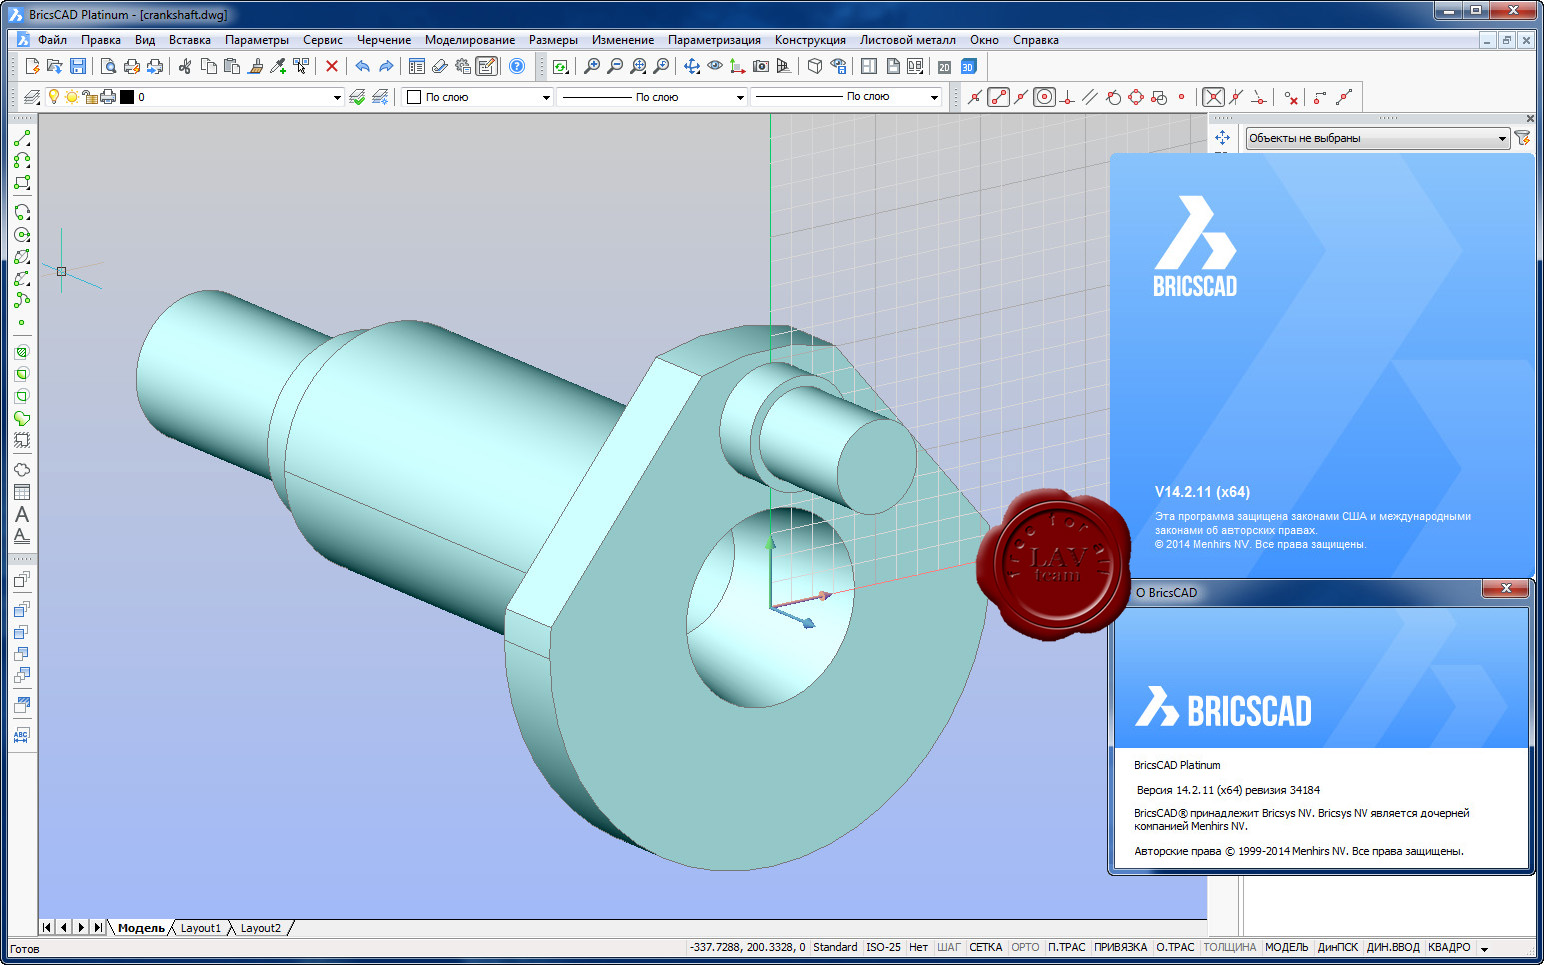Open Объекты не выбраны selection dropdown
Screen dimensions: 1544x965
pyautogui.click(x=1377, y=138)
